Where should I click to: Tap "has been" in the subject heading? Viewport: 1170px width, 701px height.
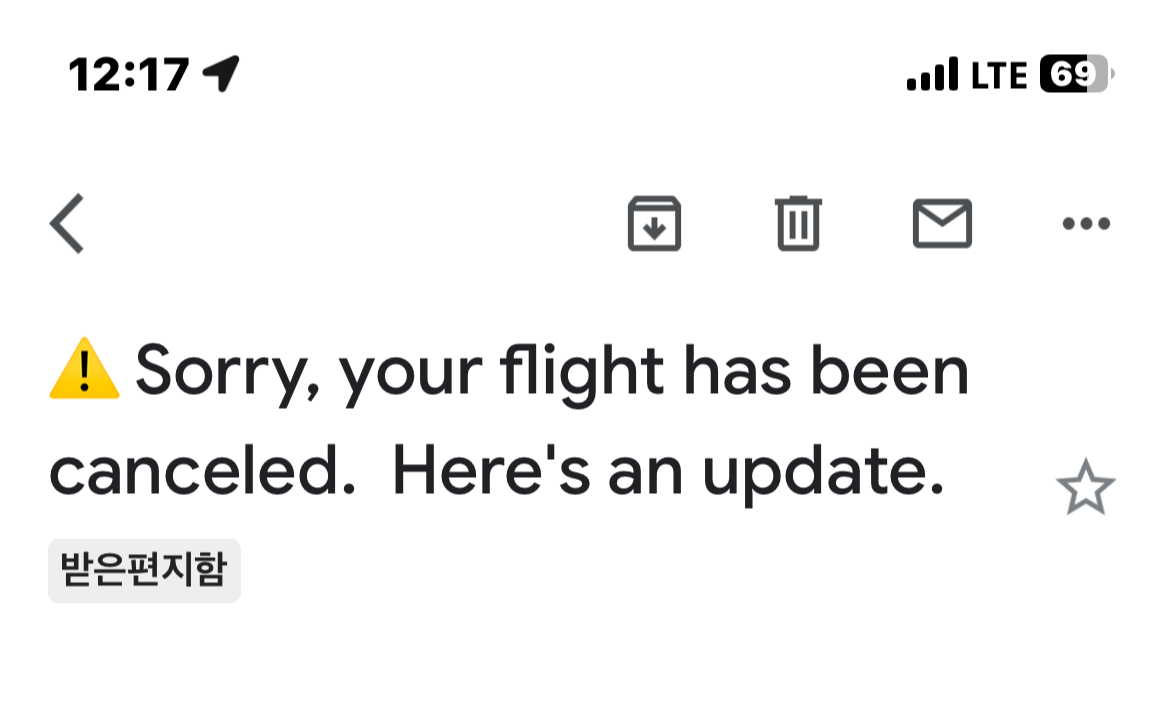[826, 370]
